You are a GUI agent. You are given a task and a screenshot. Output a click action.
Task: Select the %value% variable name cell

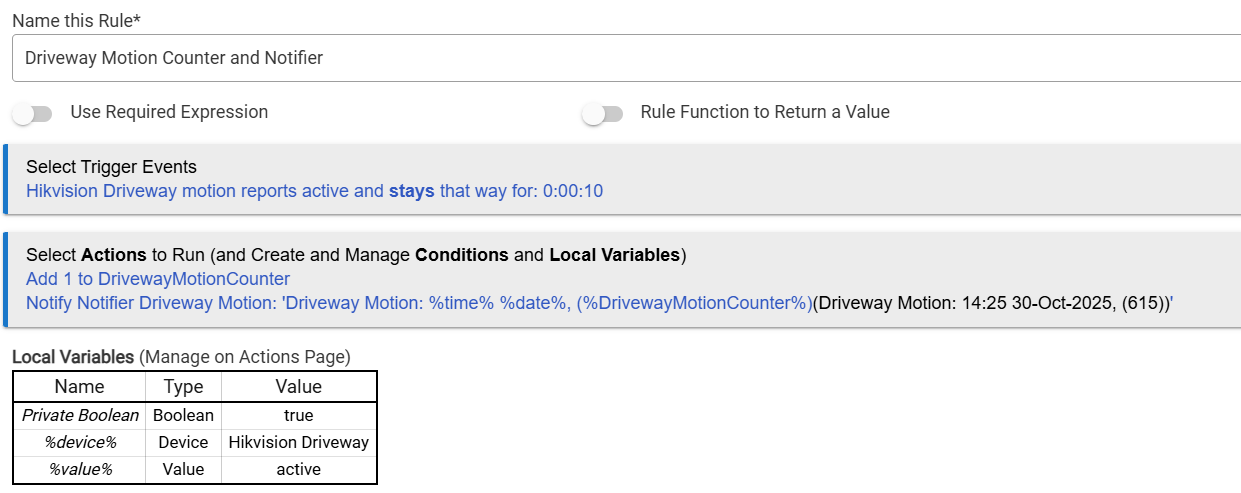click(x=79, y=469)
